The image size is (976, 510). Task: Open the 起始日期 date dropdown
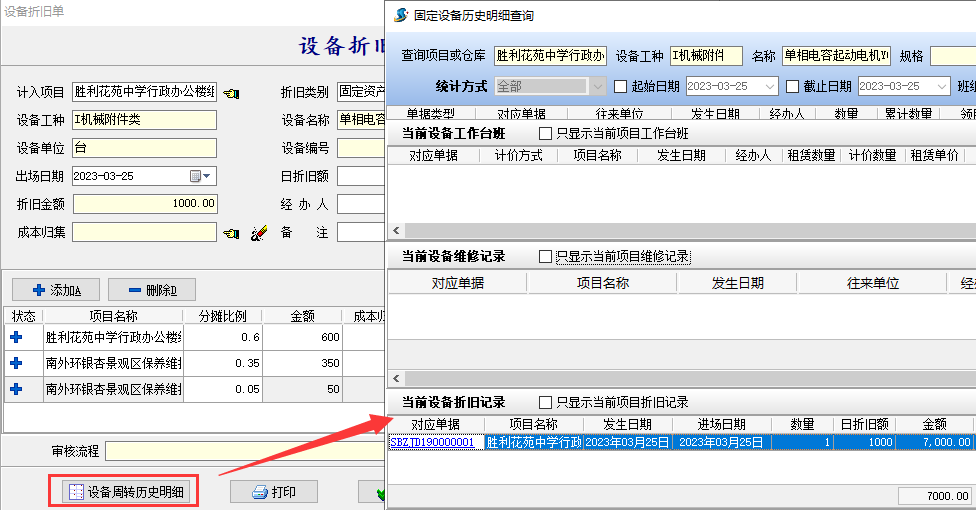769,86
